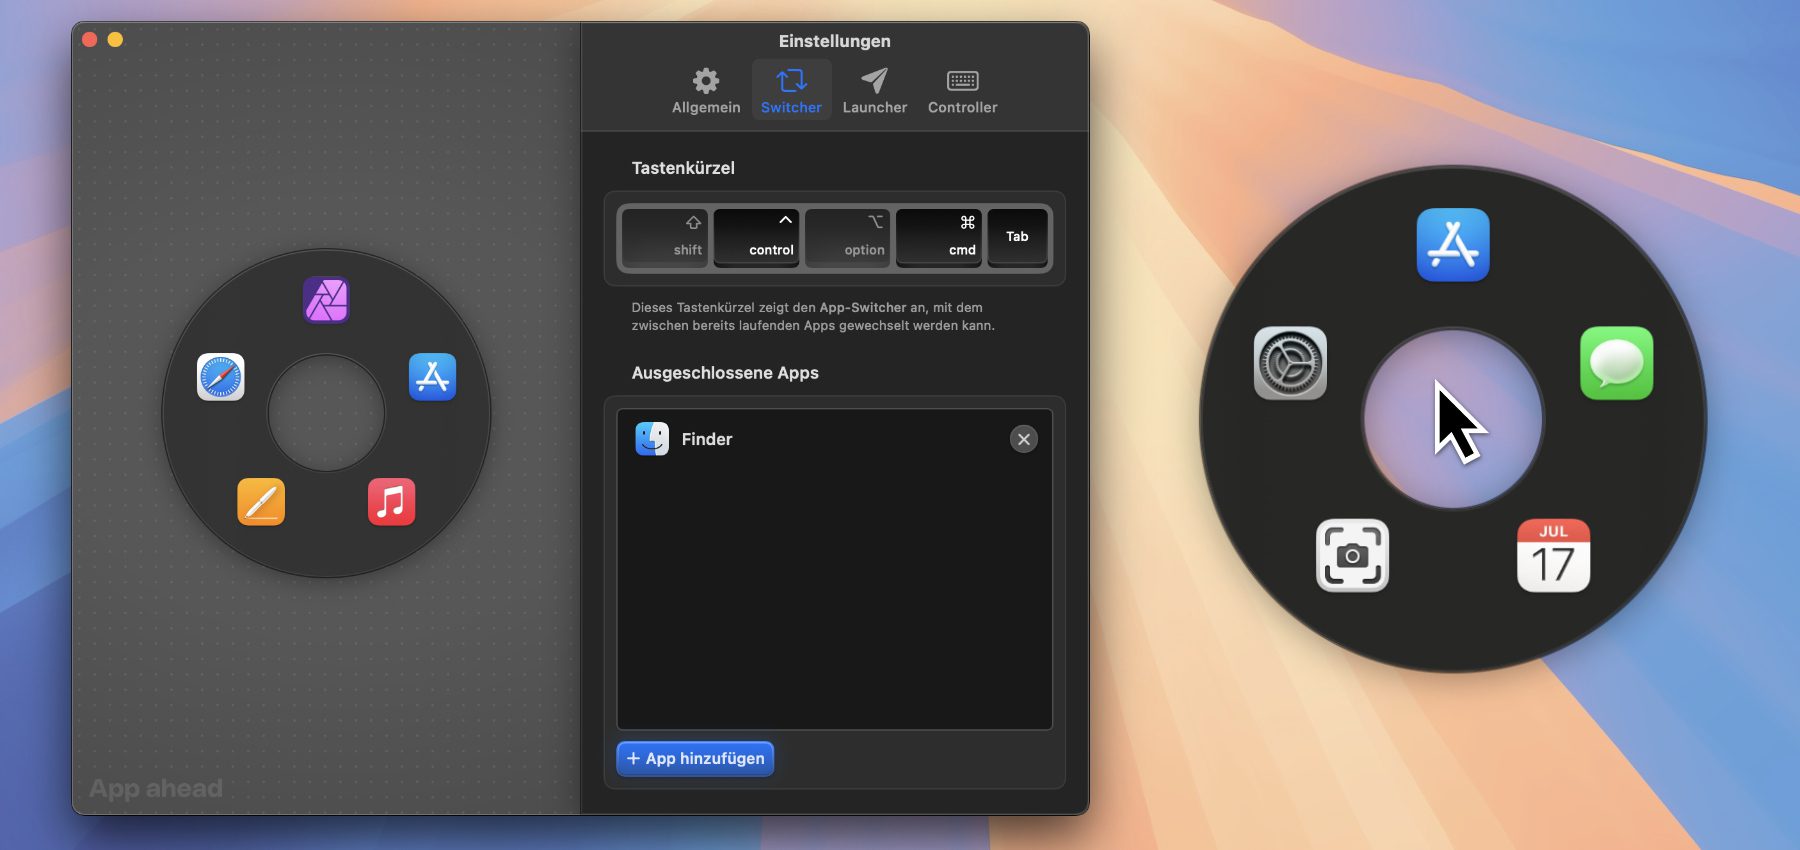This screenshot has width=1800, height=850.
Task: Click the Affinity Photo icon in the preview wheel
Action: point(326,300)
